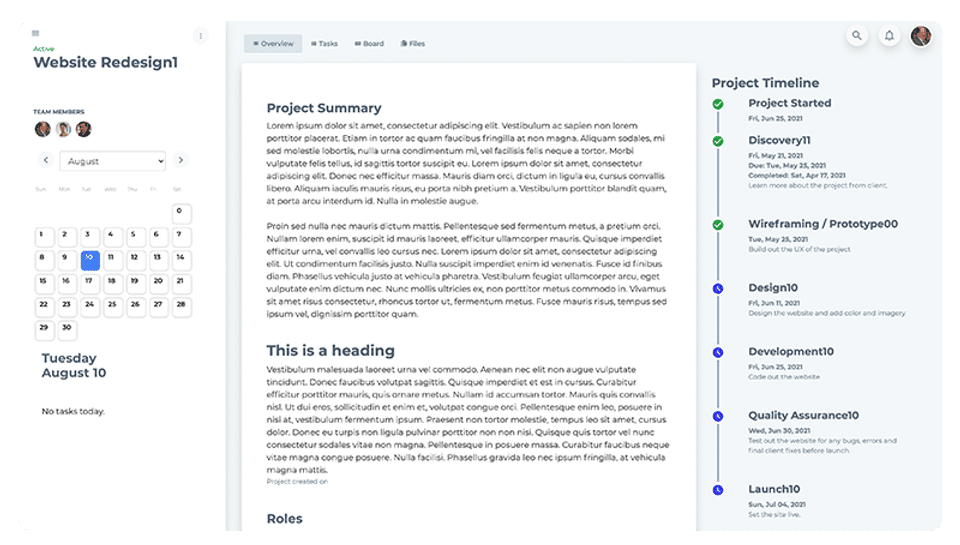Select day 30 in the calendar

[66, 329]
